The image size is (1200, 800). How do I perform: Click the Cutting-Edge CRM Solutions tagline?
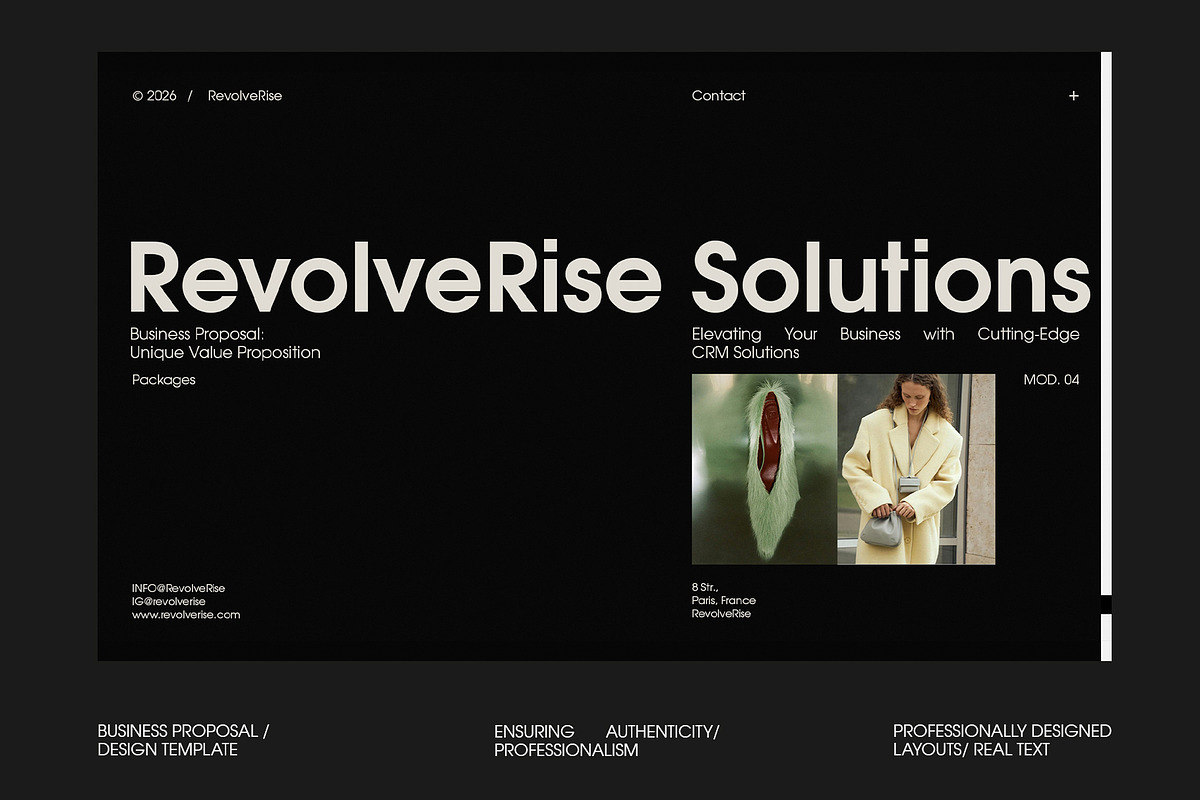[885, 343]
